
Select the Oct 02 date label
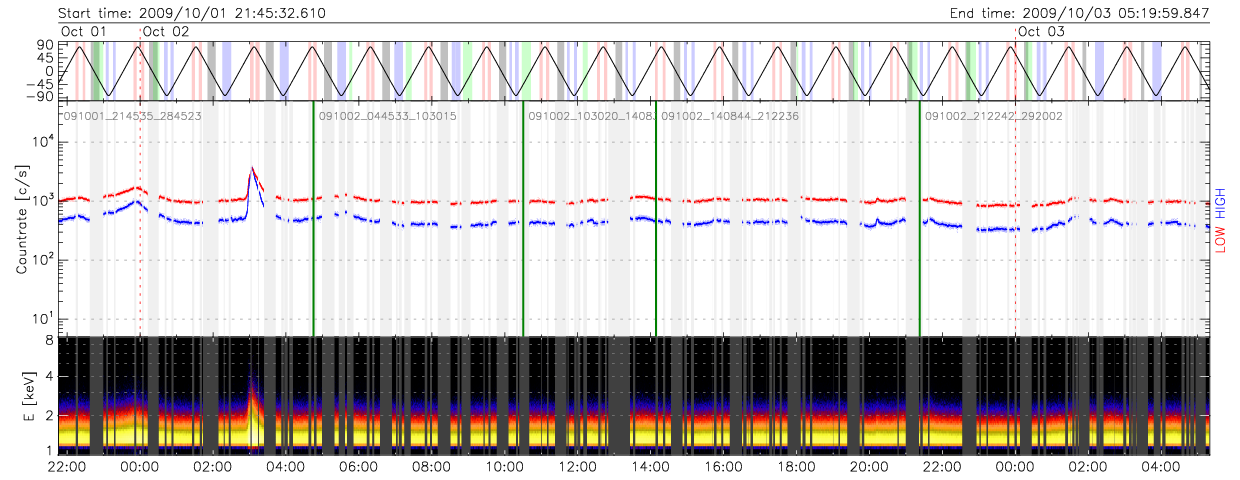(x=166, y=31)
